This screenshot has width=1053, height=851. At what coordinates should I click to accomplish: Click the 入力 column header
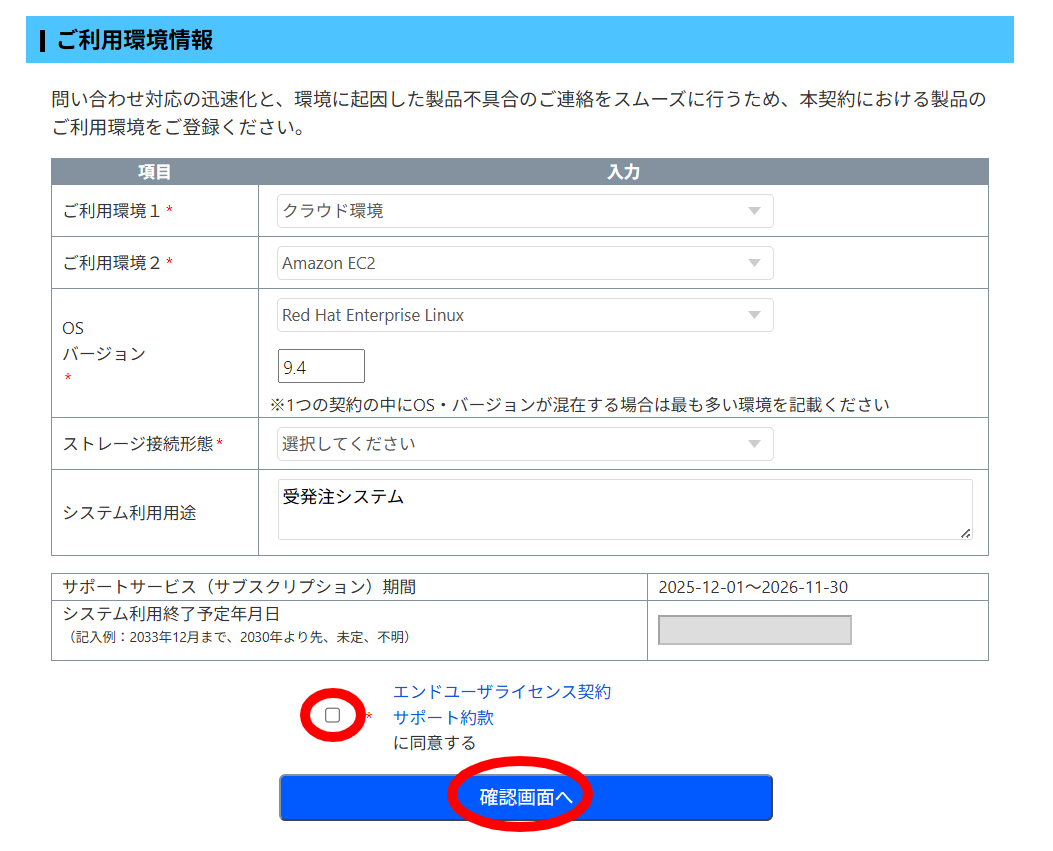pos(624,171)
